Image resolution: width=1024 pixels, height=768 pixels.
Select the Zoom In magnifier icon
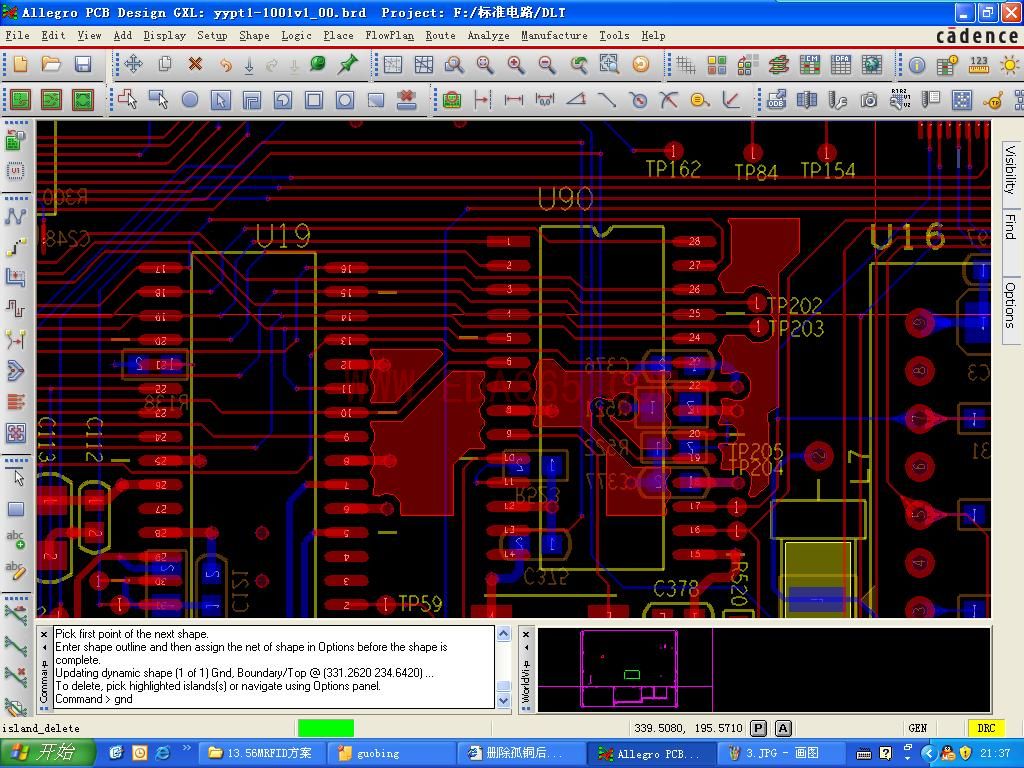(516, 65)
